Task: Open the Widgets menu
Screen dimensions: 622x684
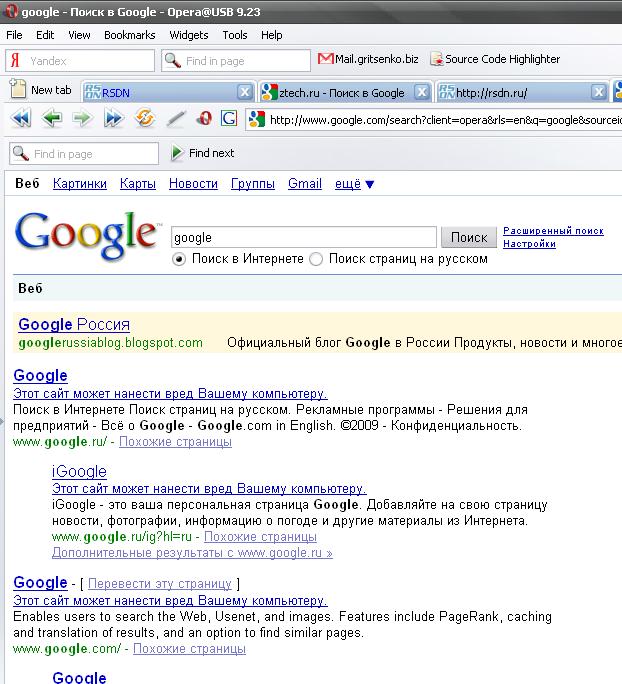Action: coord(189,35)
